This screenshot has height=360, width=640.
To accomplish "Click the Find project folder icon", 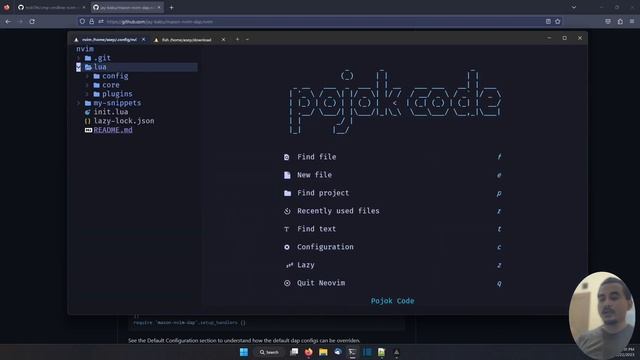I will 287,193.
